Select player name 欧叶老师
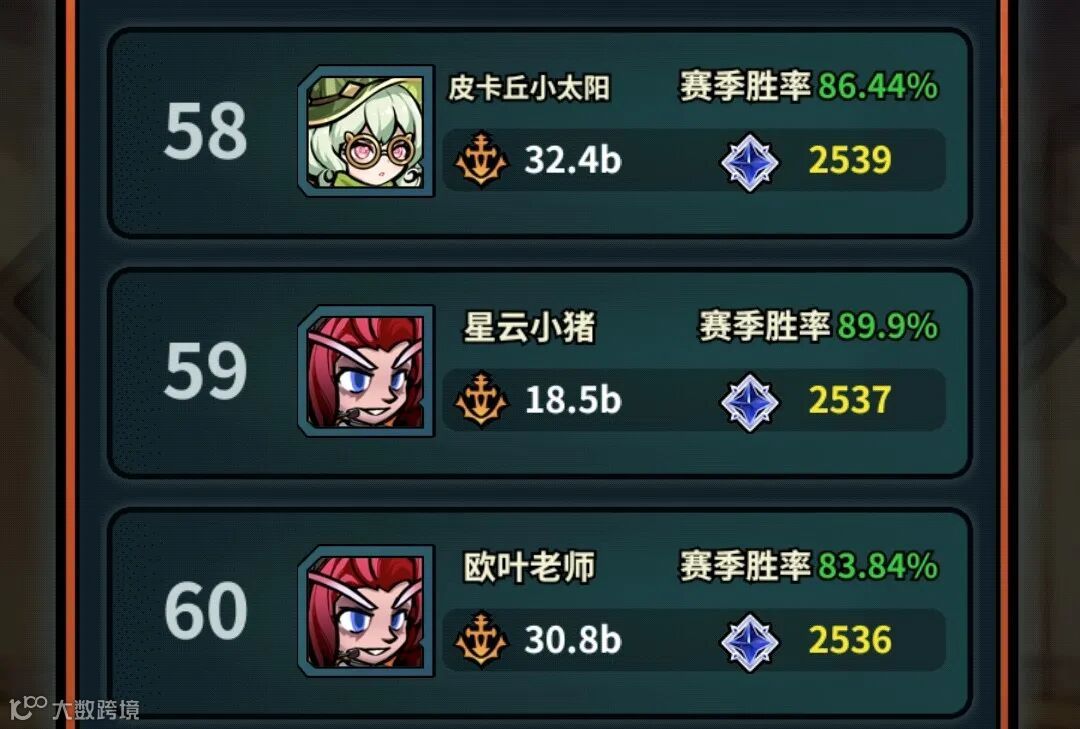The width and height of the screenshot is (1080, 729). click(529, 567)
